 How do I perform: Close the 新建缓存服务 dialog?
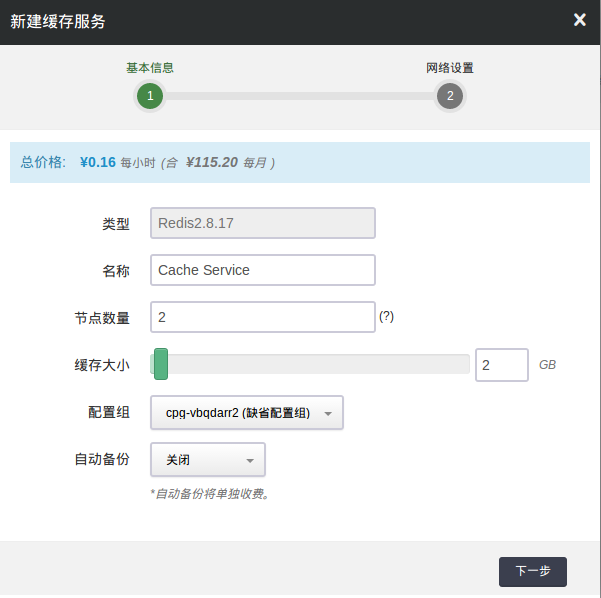(579, 20)
